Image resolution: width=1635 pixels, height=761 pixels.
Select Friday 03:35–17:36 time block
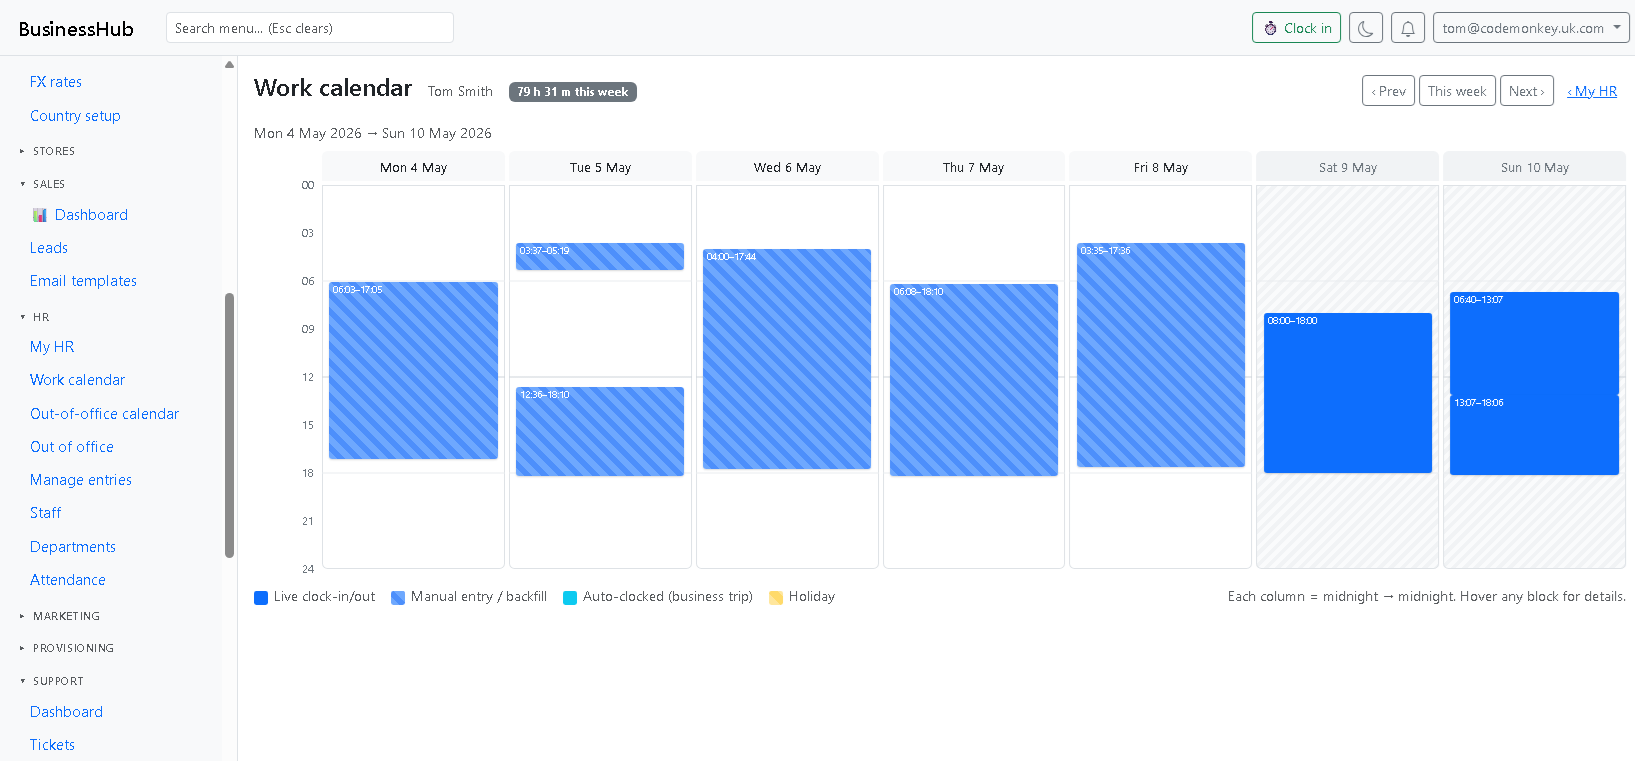[1161, 355]
